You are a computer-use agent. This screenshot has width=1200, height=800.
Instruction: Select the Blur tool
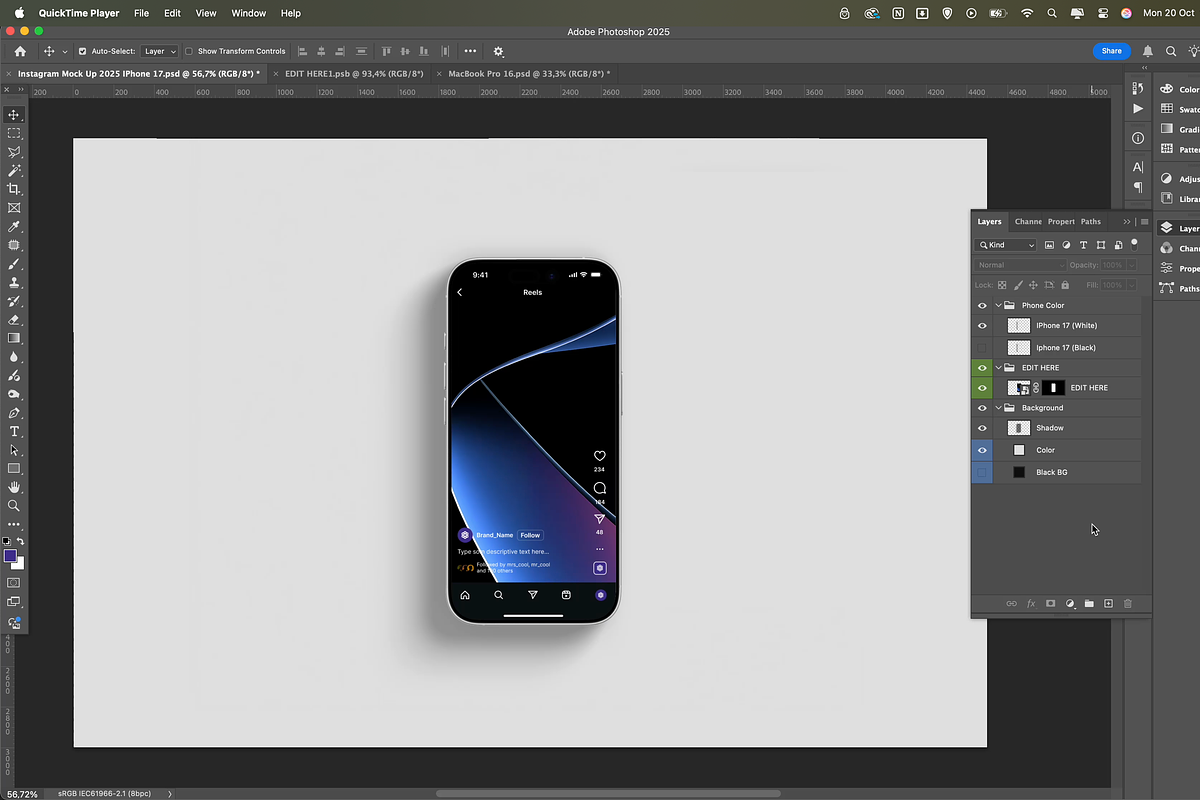point(14,357)
